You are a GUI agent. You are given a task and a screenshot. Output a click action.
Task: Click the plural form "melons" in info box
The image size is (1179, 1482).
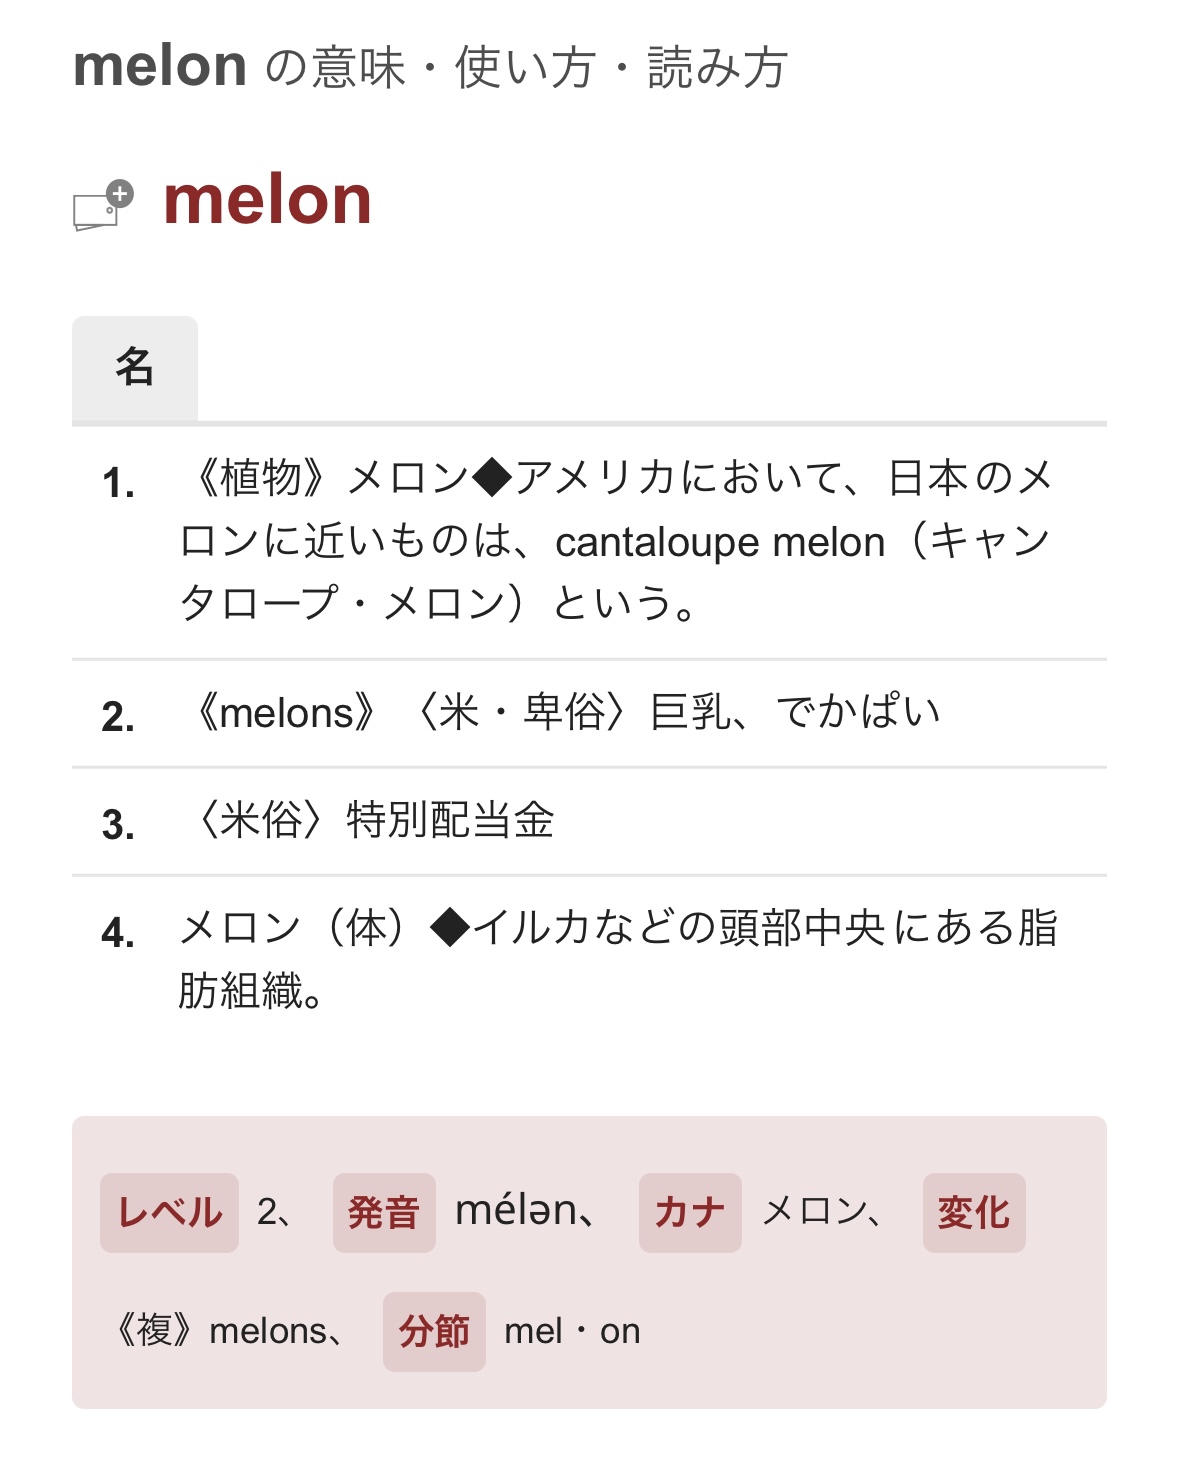pyautogui.click(x=268, y=1331)
